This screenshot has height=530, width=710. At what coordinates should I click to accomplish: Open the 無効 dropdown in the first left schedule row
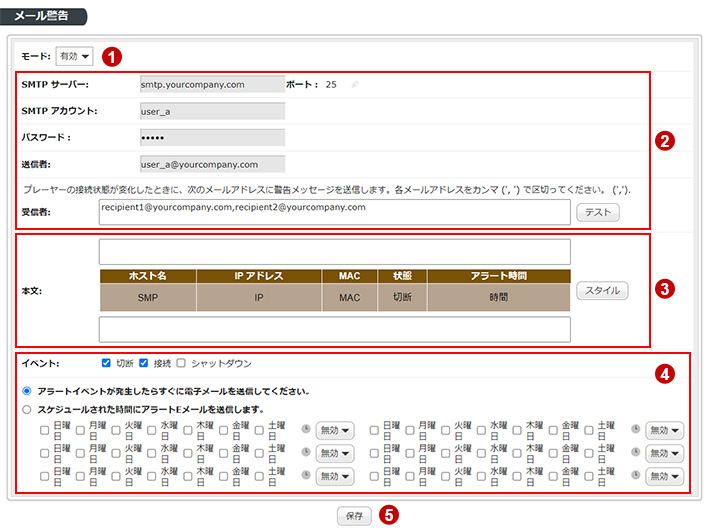coord(334,430)
